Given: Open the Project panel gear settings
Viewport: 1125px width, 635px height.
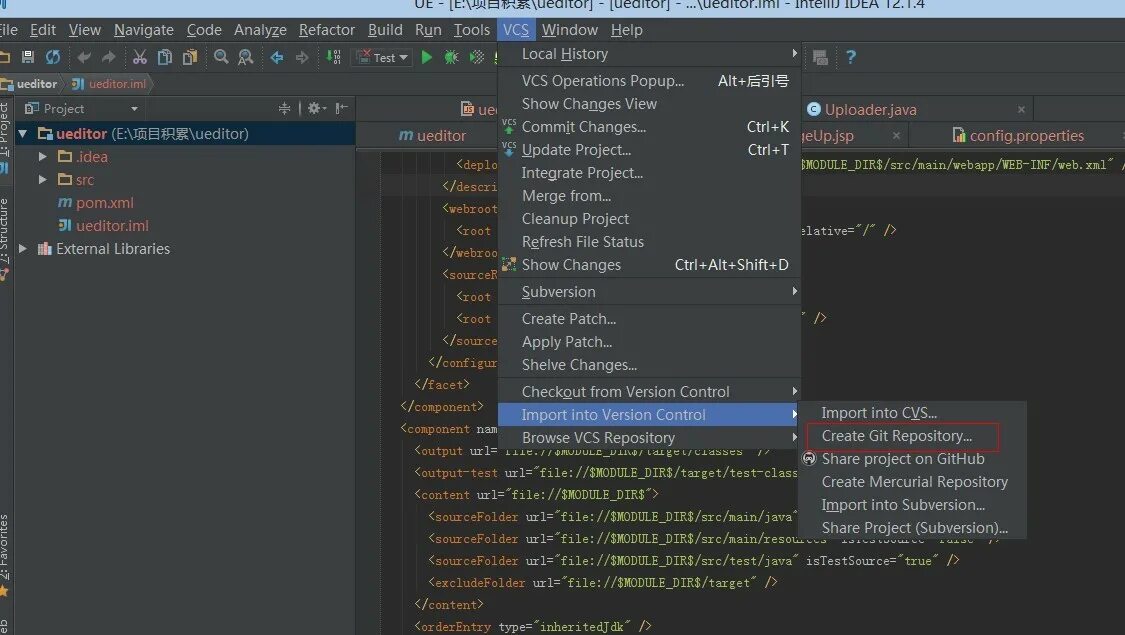Looking at the screenshot, I should (316, 108).
